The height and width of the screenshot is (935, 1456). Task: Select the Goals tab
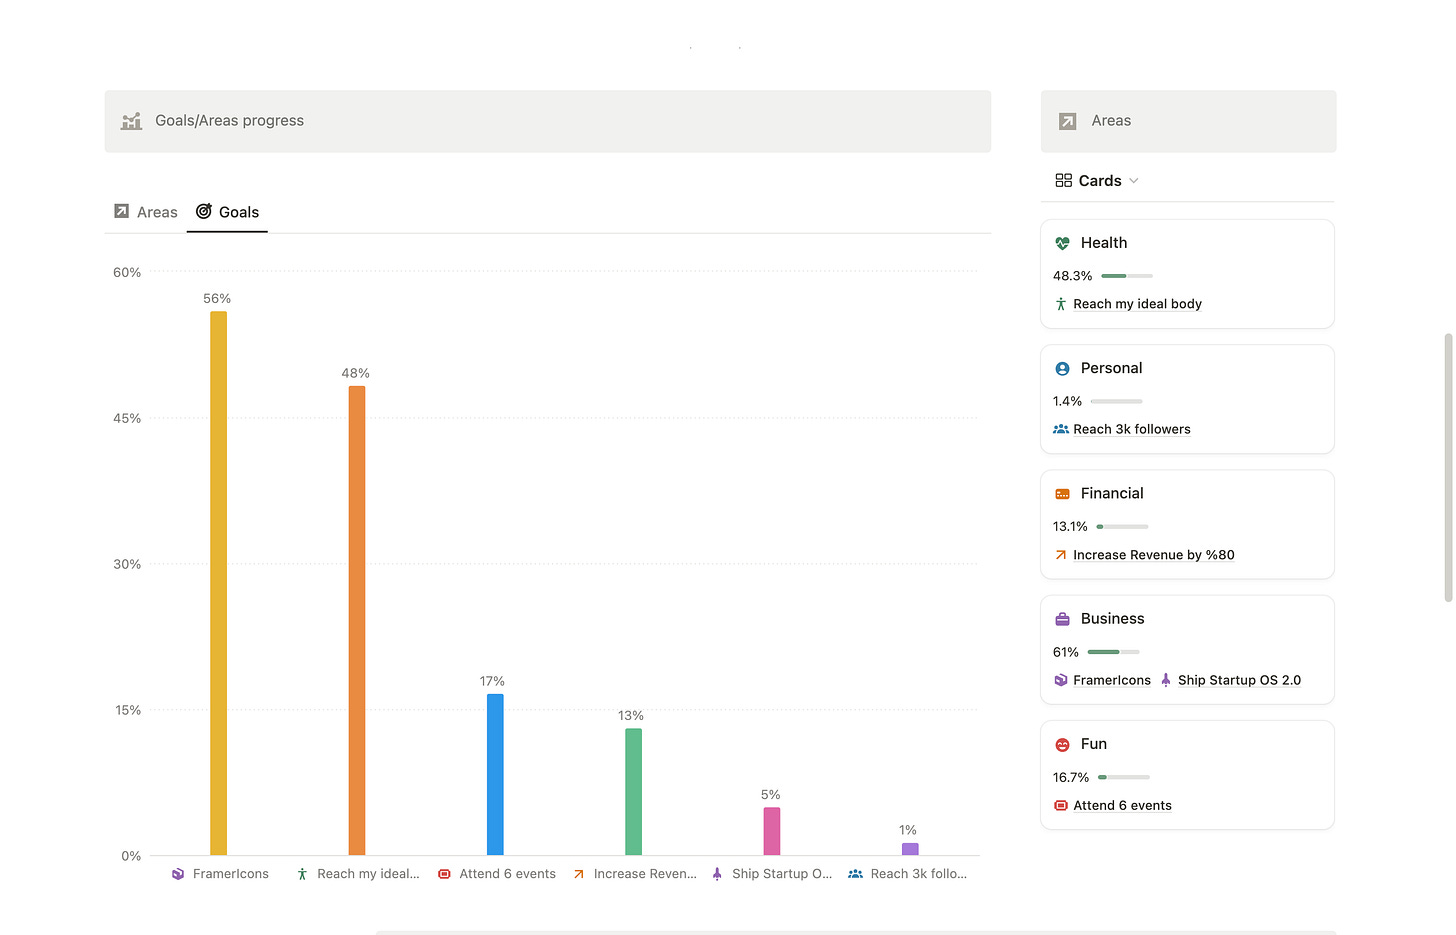point(227,212)
